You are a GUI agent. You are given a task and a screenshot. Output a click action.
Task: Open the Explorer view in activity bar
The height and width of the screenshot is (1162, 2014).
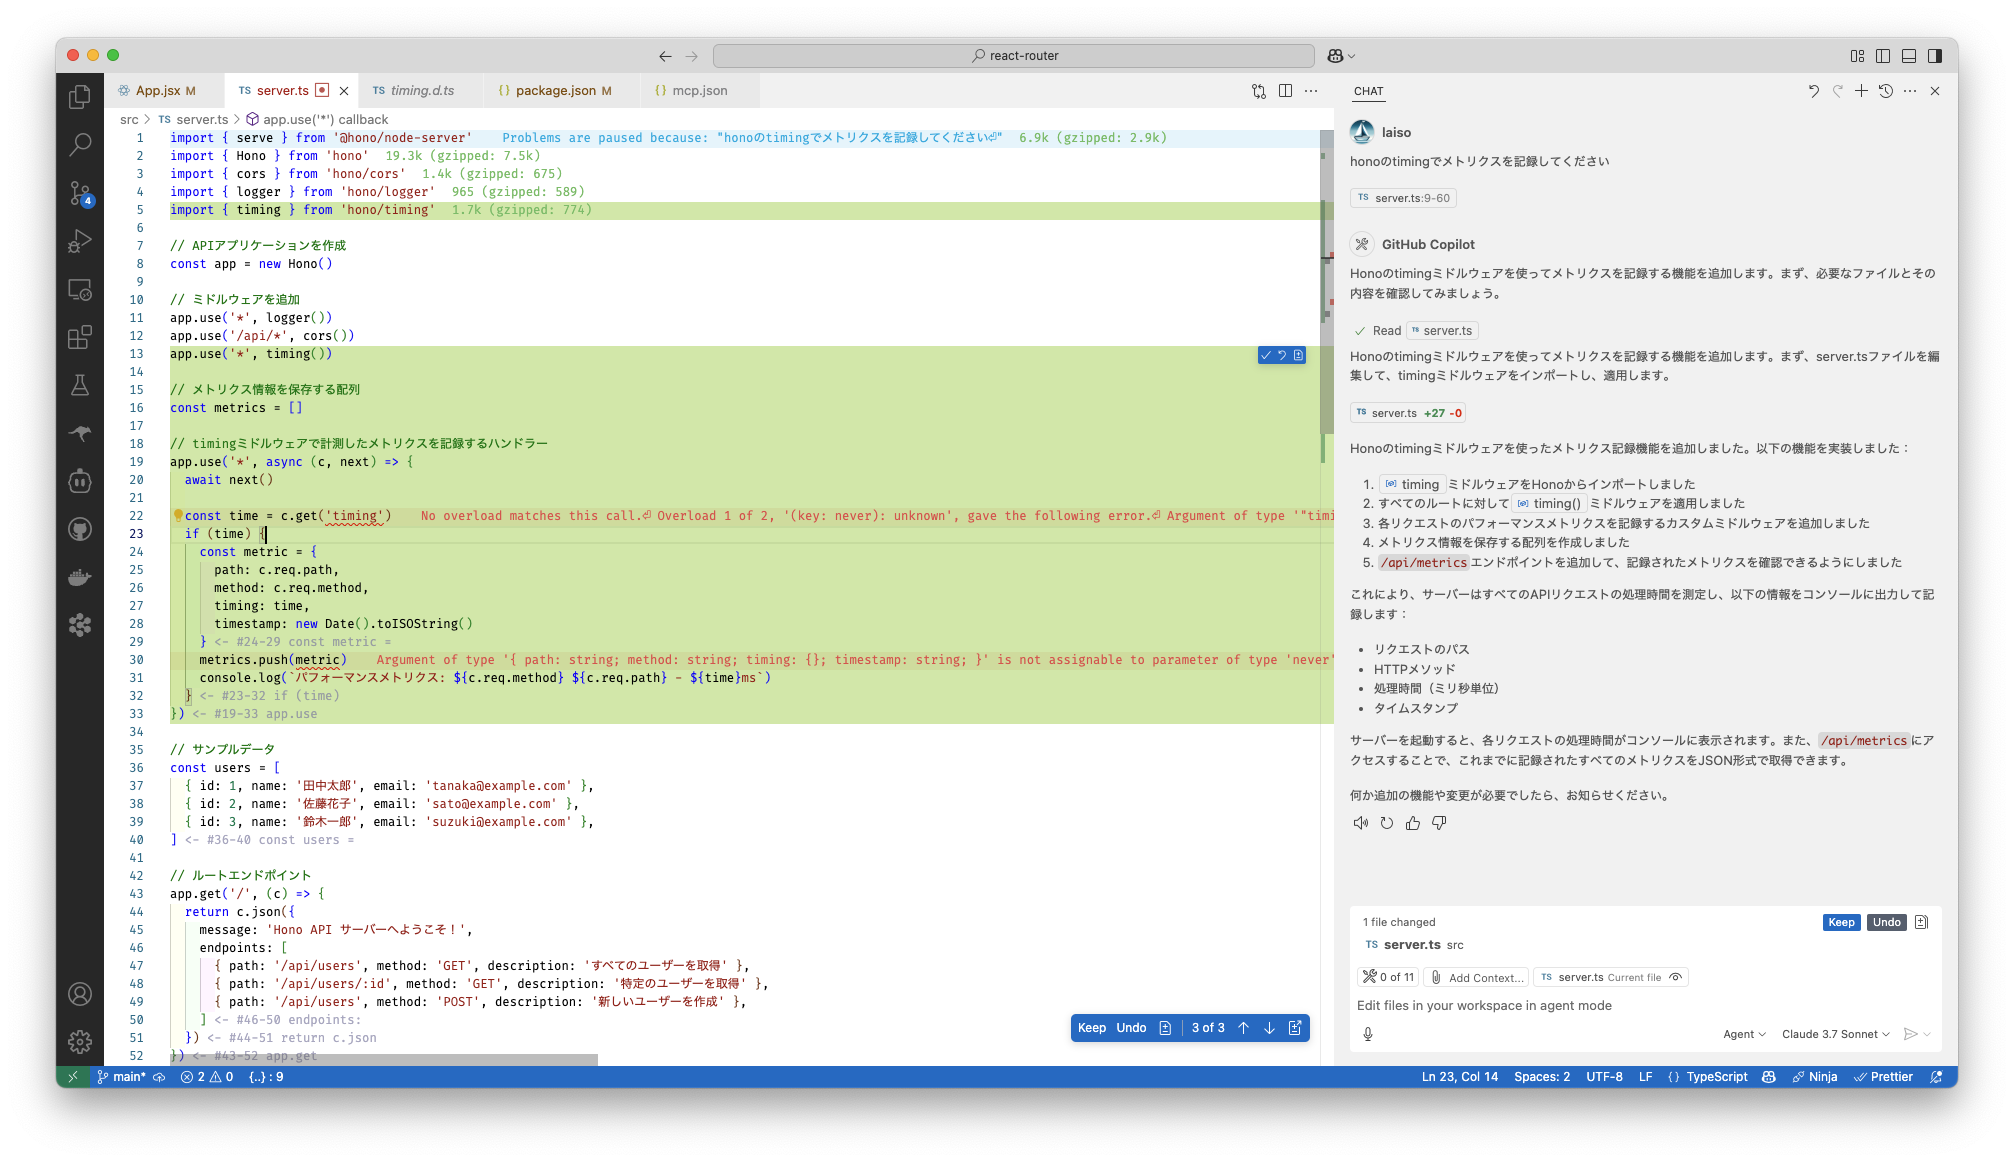[80, 97]
